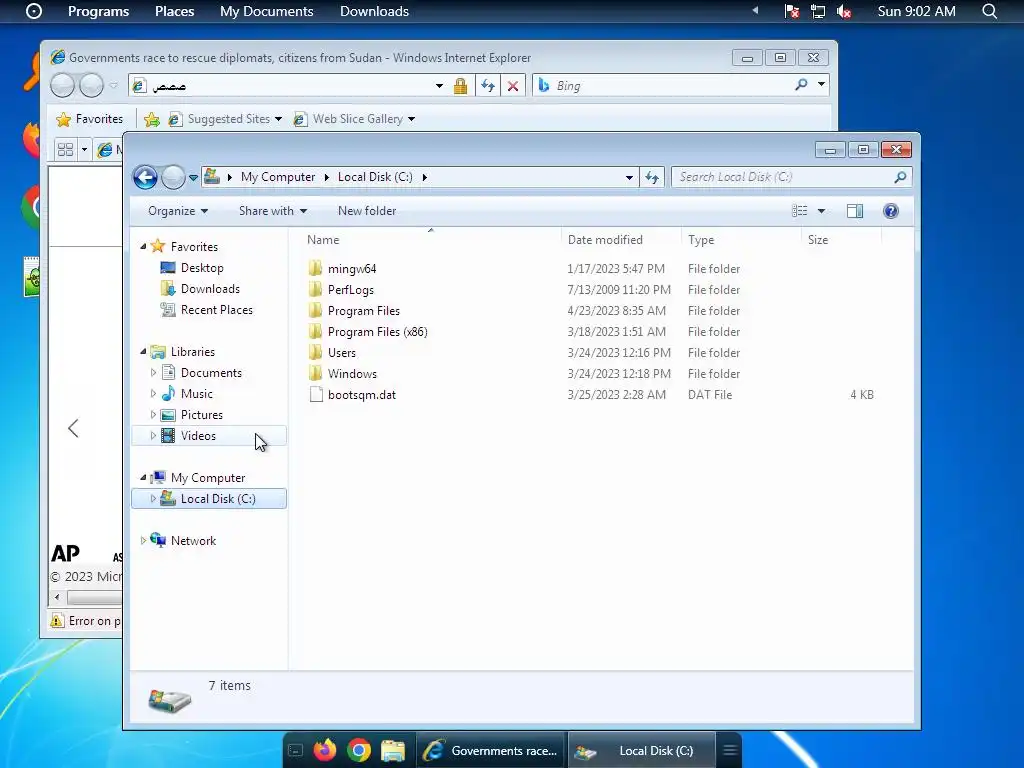The width and height of the screenshot is (1024, 768).
Task: Launch Chrome from the dock
Action: 359,750
